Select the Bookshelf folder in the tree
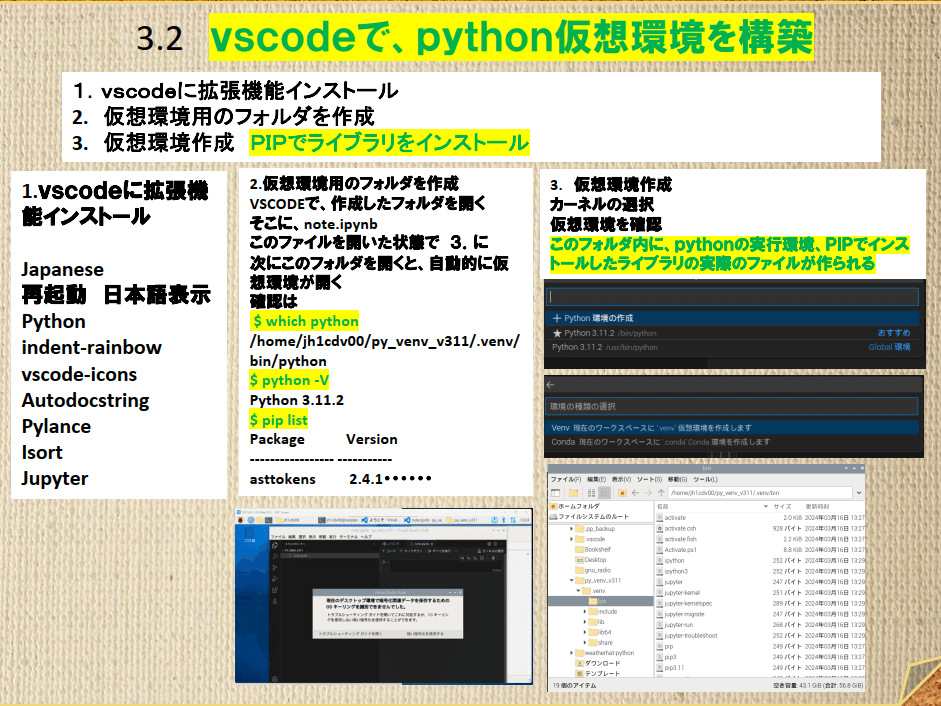 [593, 549]
